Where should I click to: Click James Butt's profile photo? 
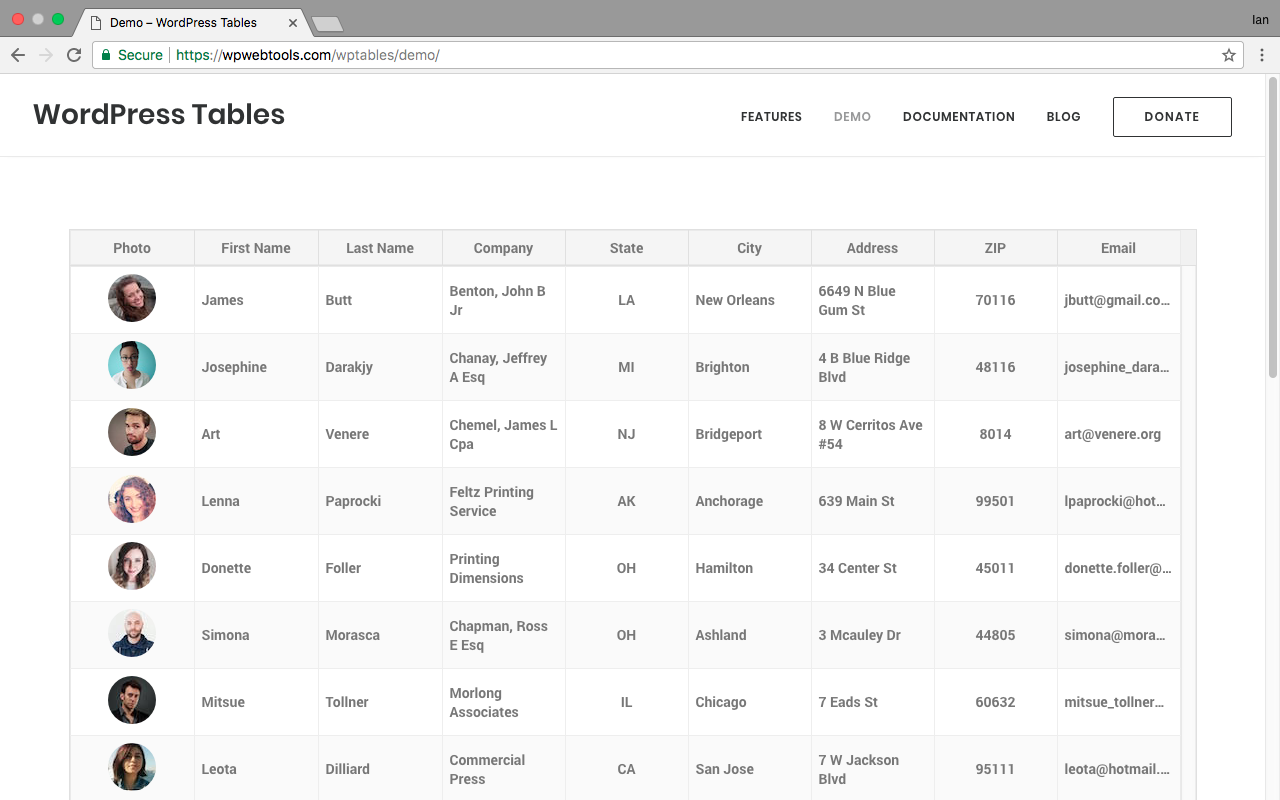pos(132,298)
